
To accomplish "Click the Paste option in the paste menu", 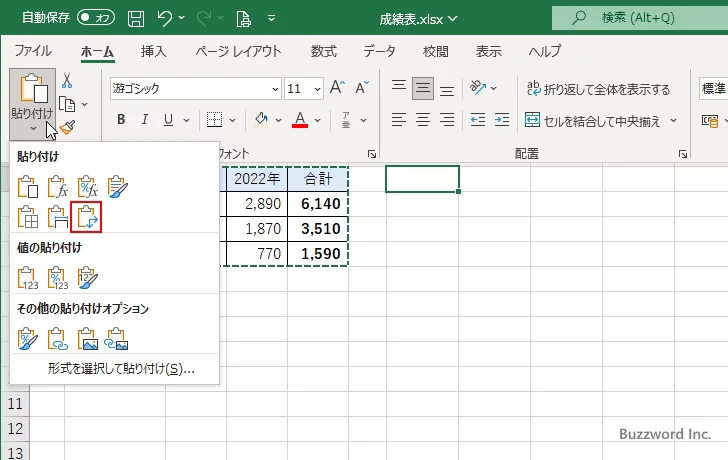I will coord(28,187).
